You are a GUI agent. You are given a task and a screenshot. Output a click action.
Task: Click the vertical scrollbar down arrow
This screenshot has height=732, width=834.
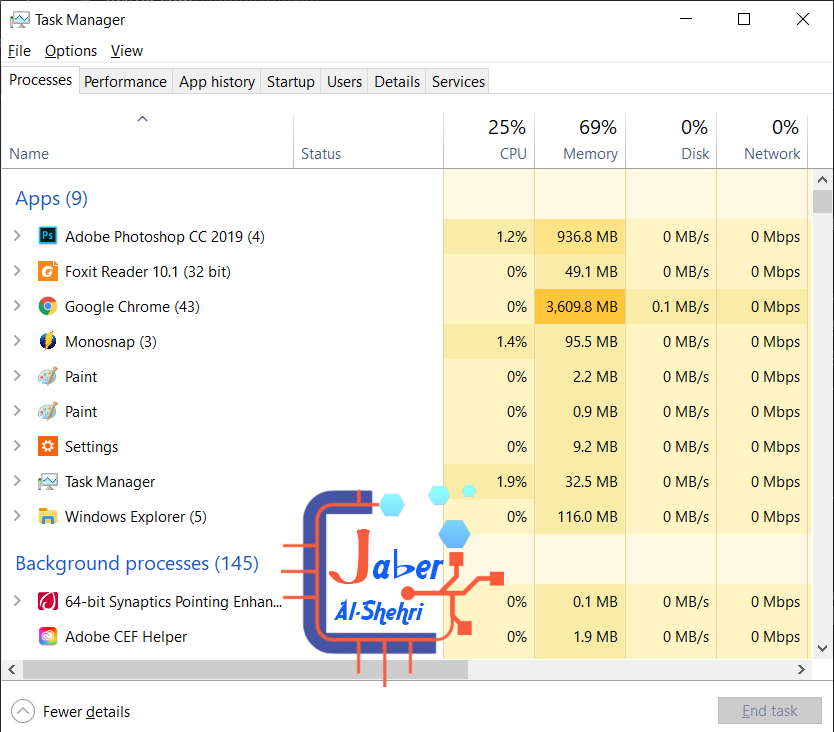[822, 648]
